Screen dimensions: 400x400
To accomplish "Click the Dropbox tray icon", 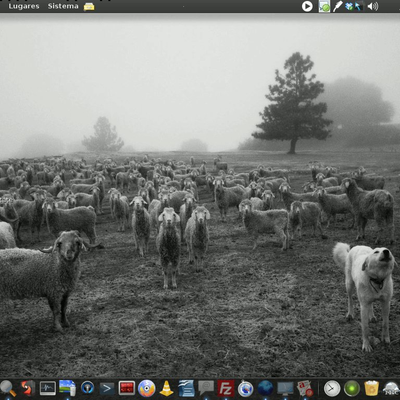I will (x=349, y=6).
